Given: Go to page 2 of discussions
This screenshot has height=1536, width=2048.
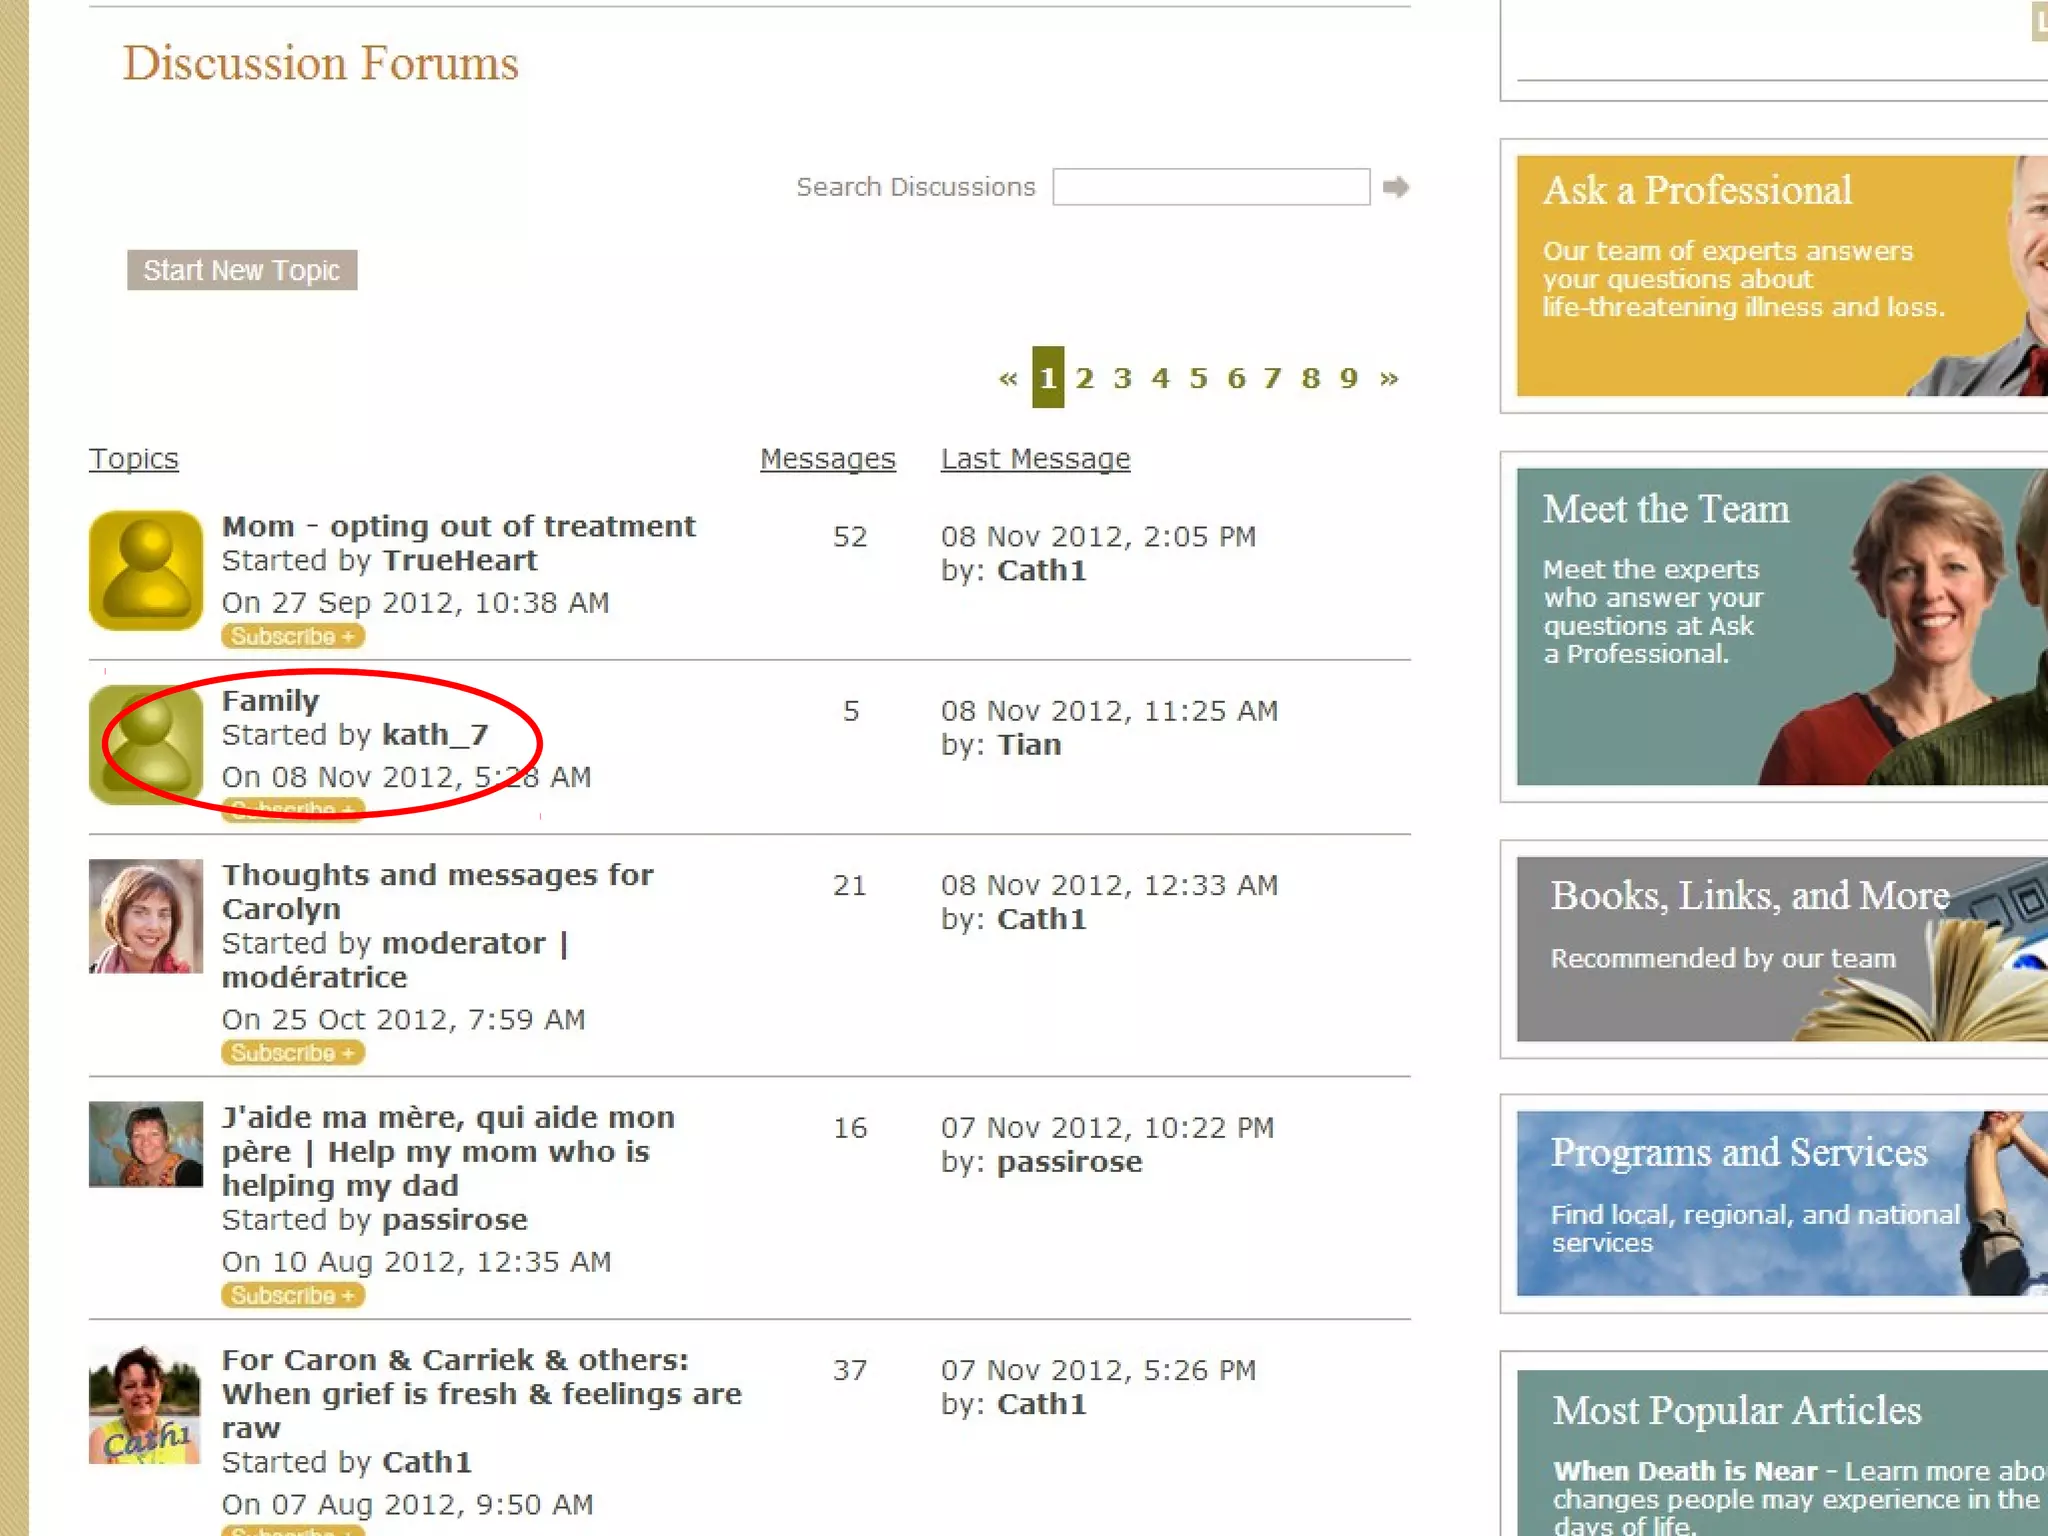Looking at the screenshot, I should [1085, 378].
